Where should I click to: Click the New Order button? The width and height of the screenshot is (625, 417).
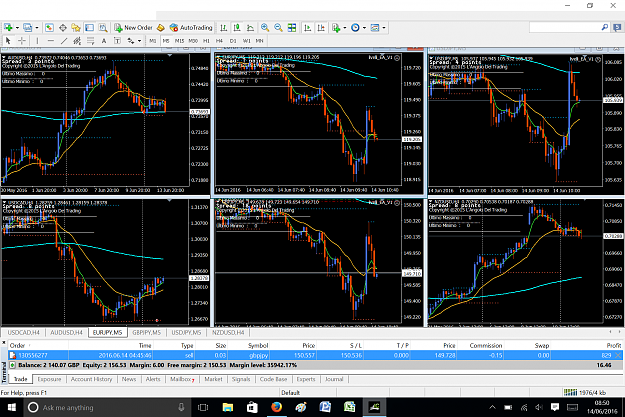tap(134, 28)
